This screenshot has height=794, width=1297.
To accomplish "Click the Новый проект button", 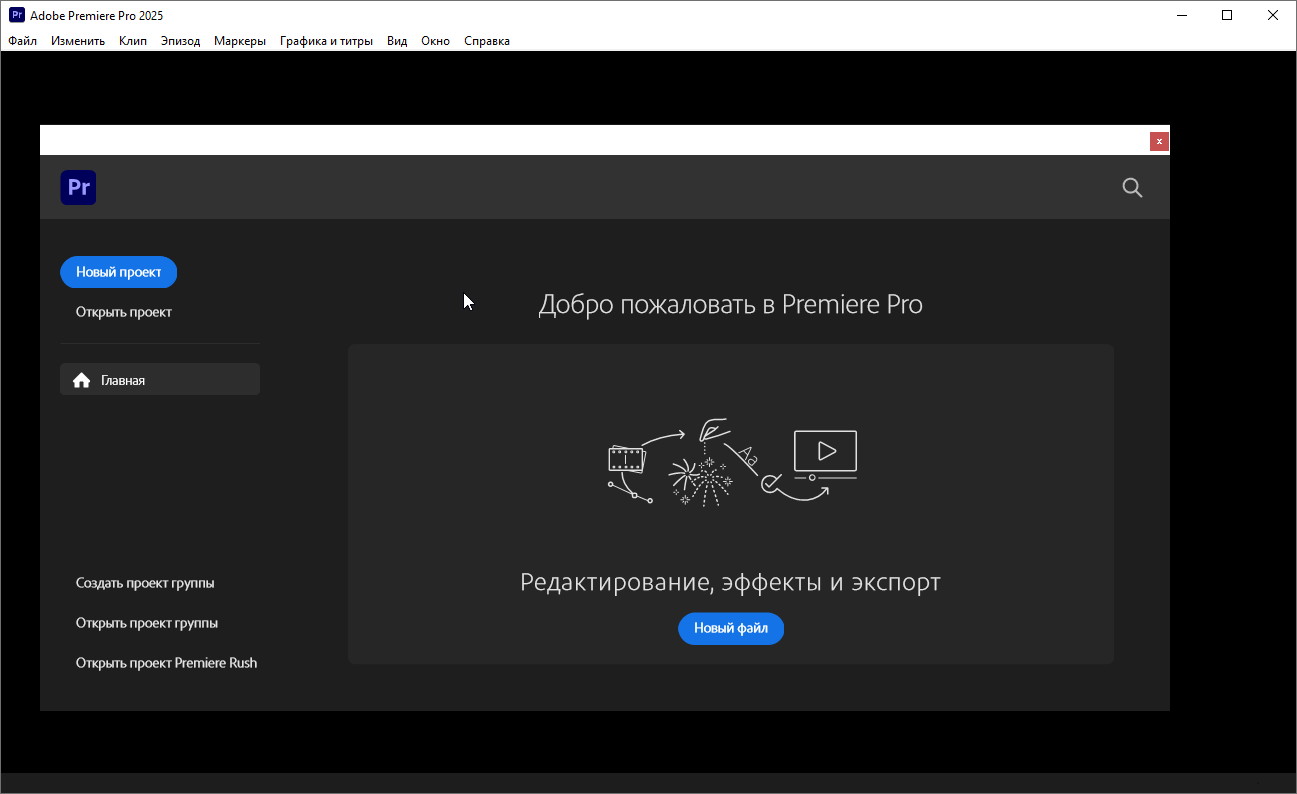I will (118, 272).
